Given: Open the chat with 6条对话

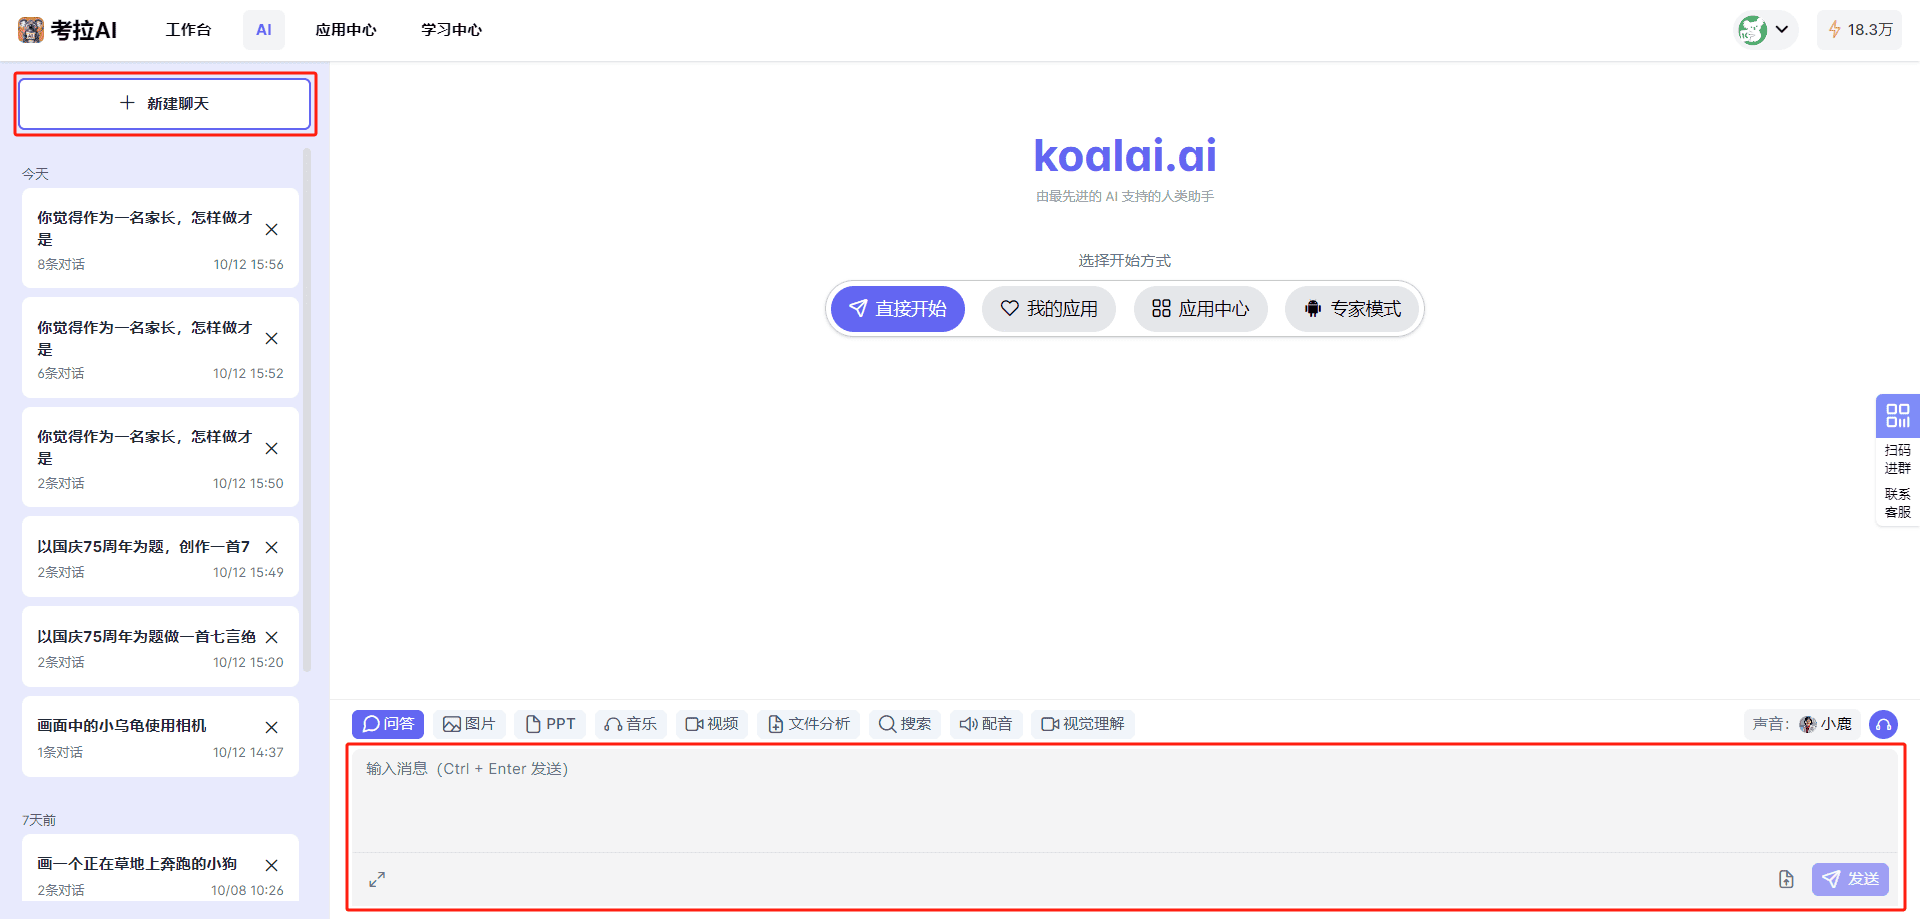Looking at the screenshot, I should point(160,348).
